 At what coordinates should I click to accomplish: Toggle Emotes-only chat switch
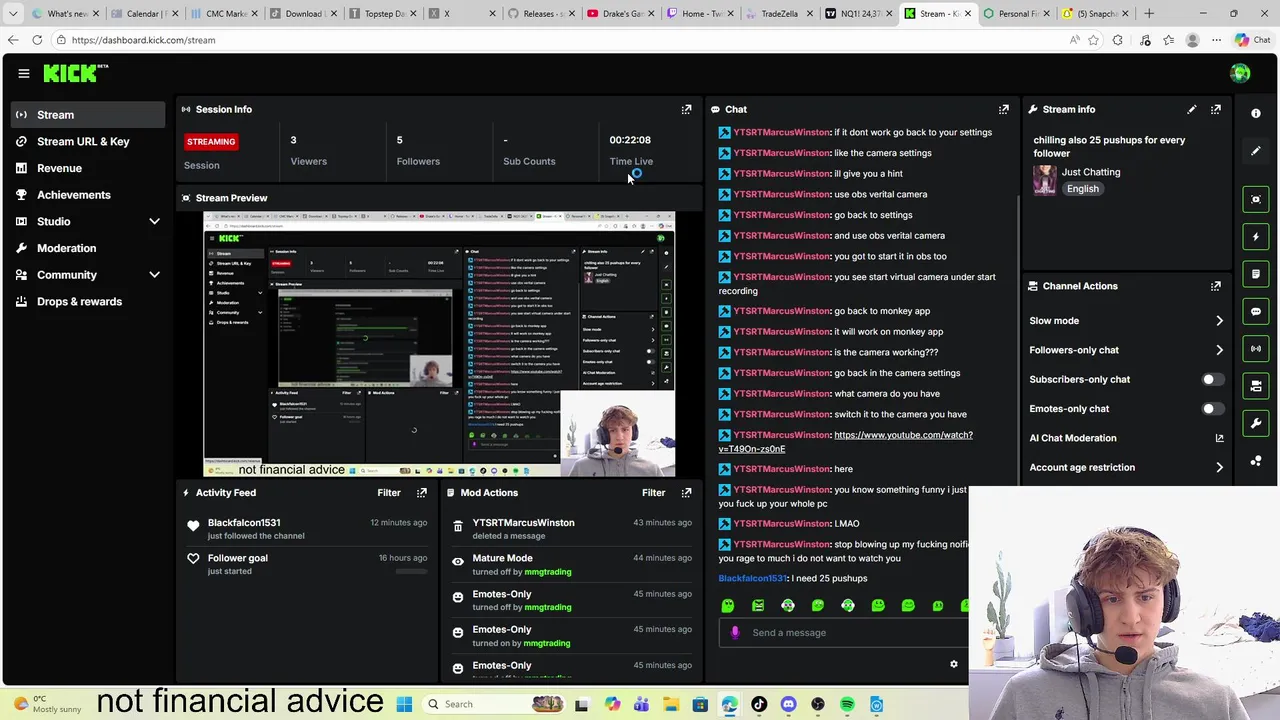(x=1211, y=408)
